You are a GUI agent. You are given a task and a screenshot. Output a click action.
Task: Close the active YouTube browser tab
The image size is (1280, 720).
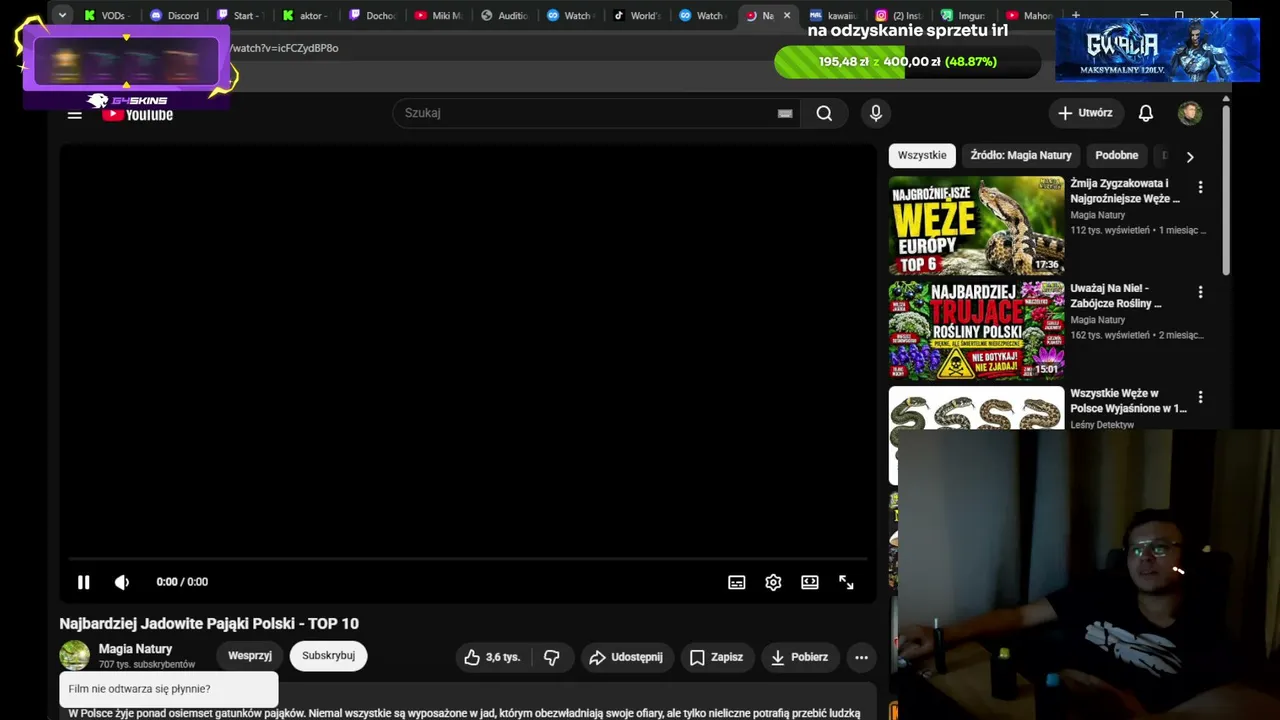click(787, 15)
